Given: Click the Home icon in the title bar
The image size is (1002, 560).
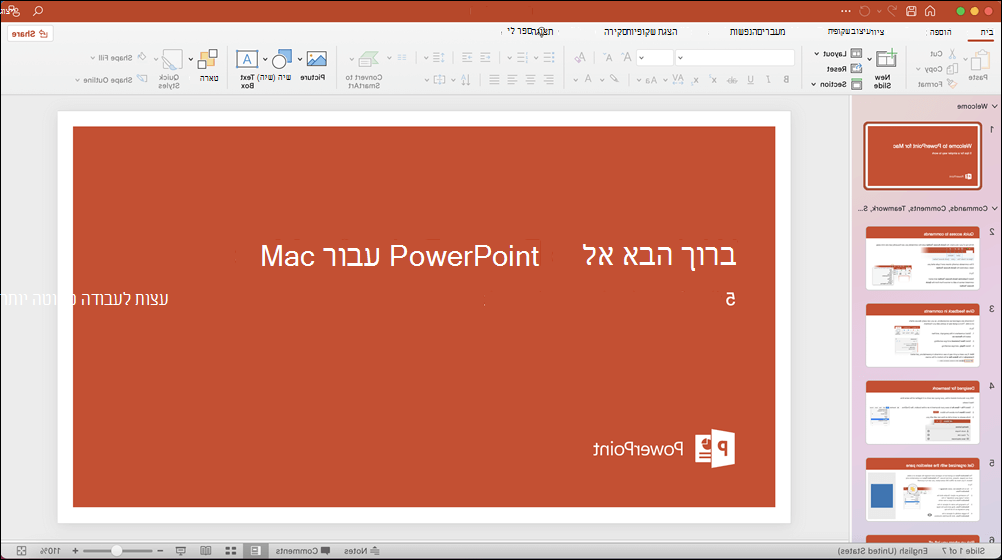Looking at the screenshot, I should (930, 11).
